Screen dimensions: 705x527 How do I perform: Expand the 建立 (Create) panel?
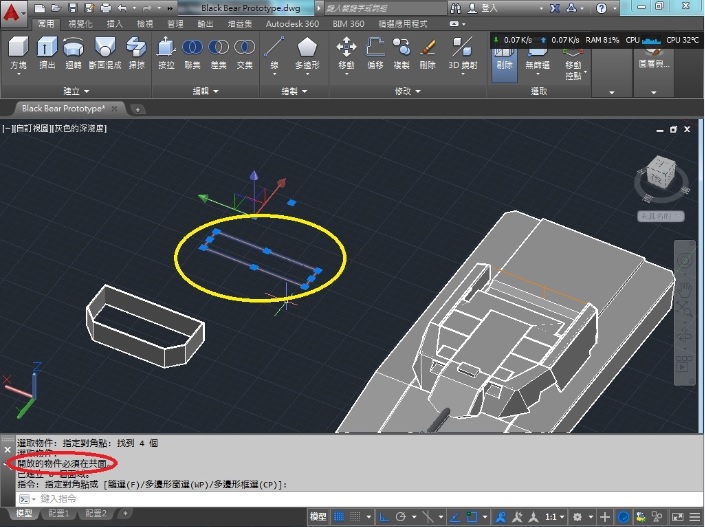point(76,91)
